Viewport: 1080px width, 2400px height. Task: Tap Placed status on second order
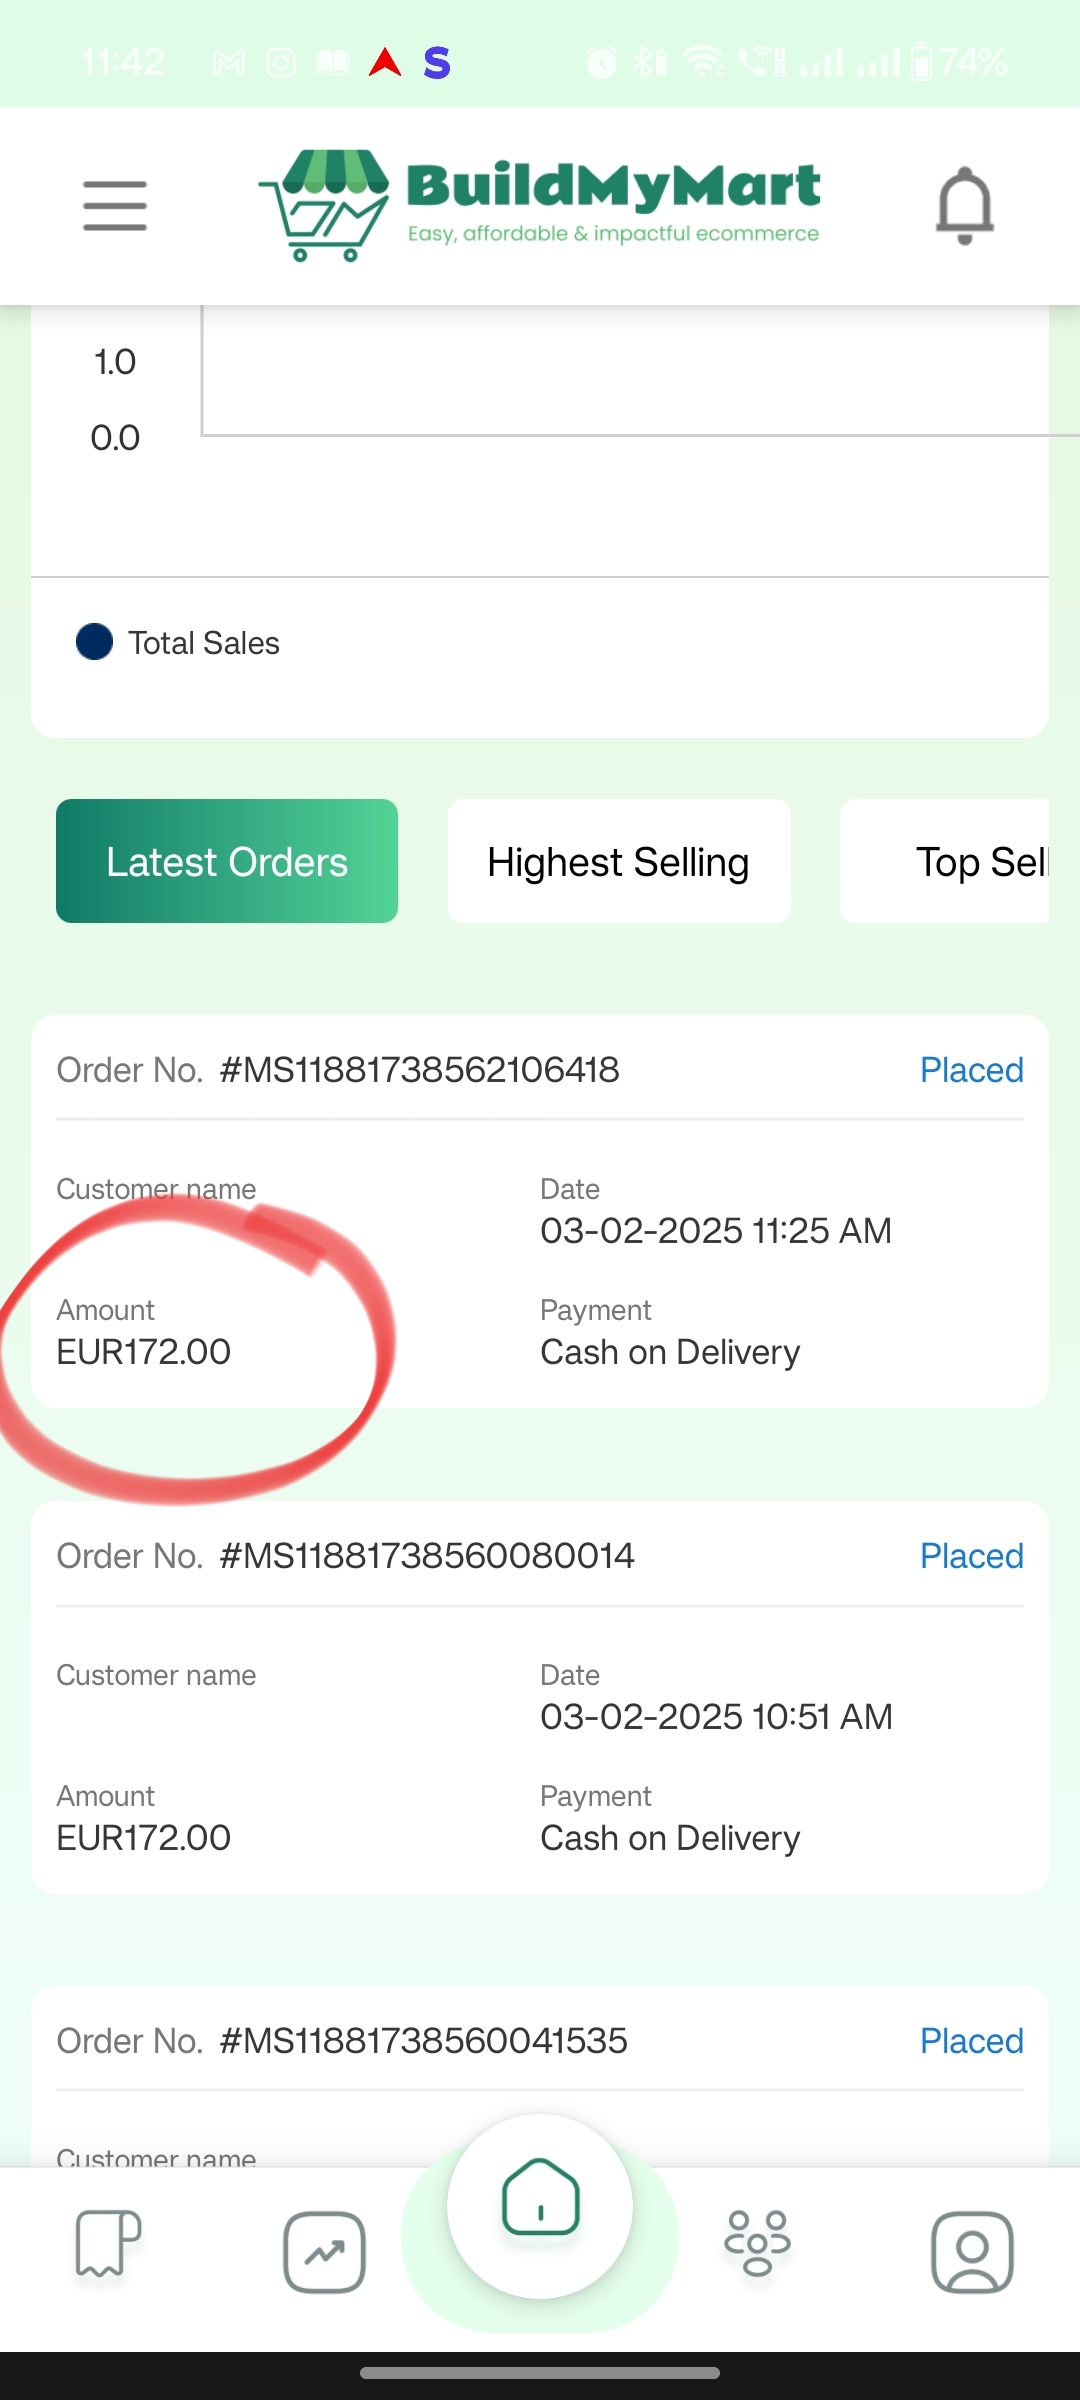coord(971,1556)
